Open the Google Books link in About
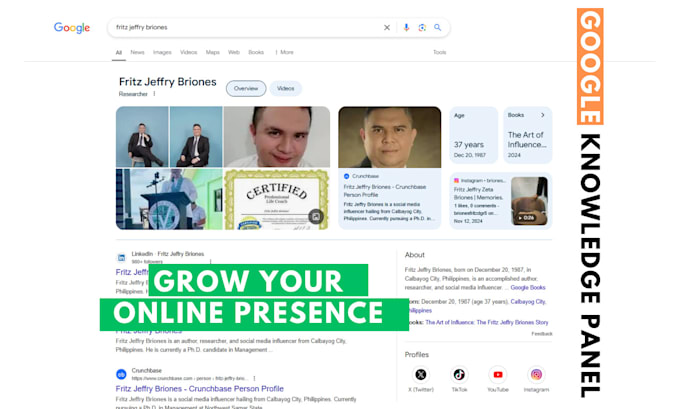Viewport: 680px width, 409px height. pyautogui.click(x=528, y=288)
